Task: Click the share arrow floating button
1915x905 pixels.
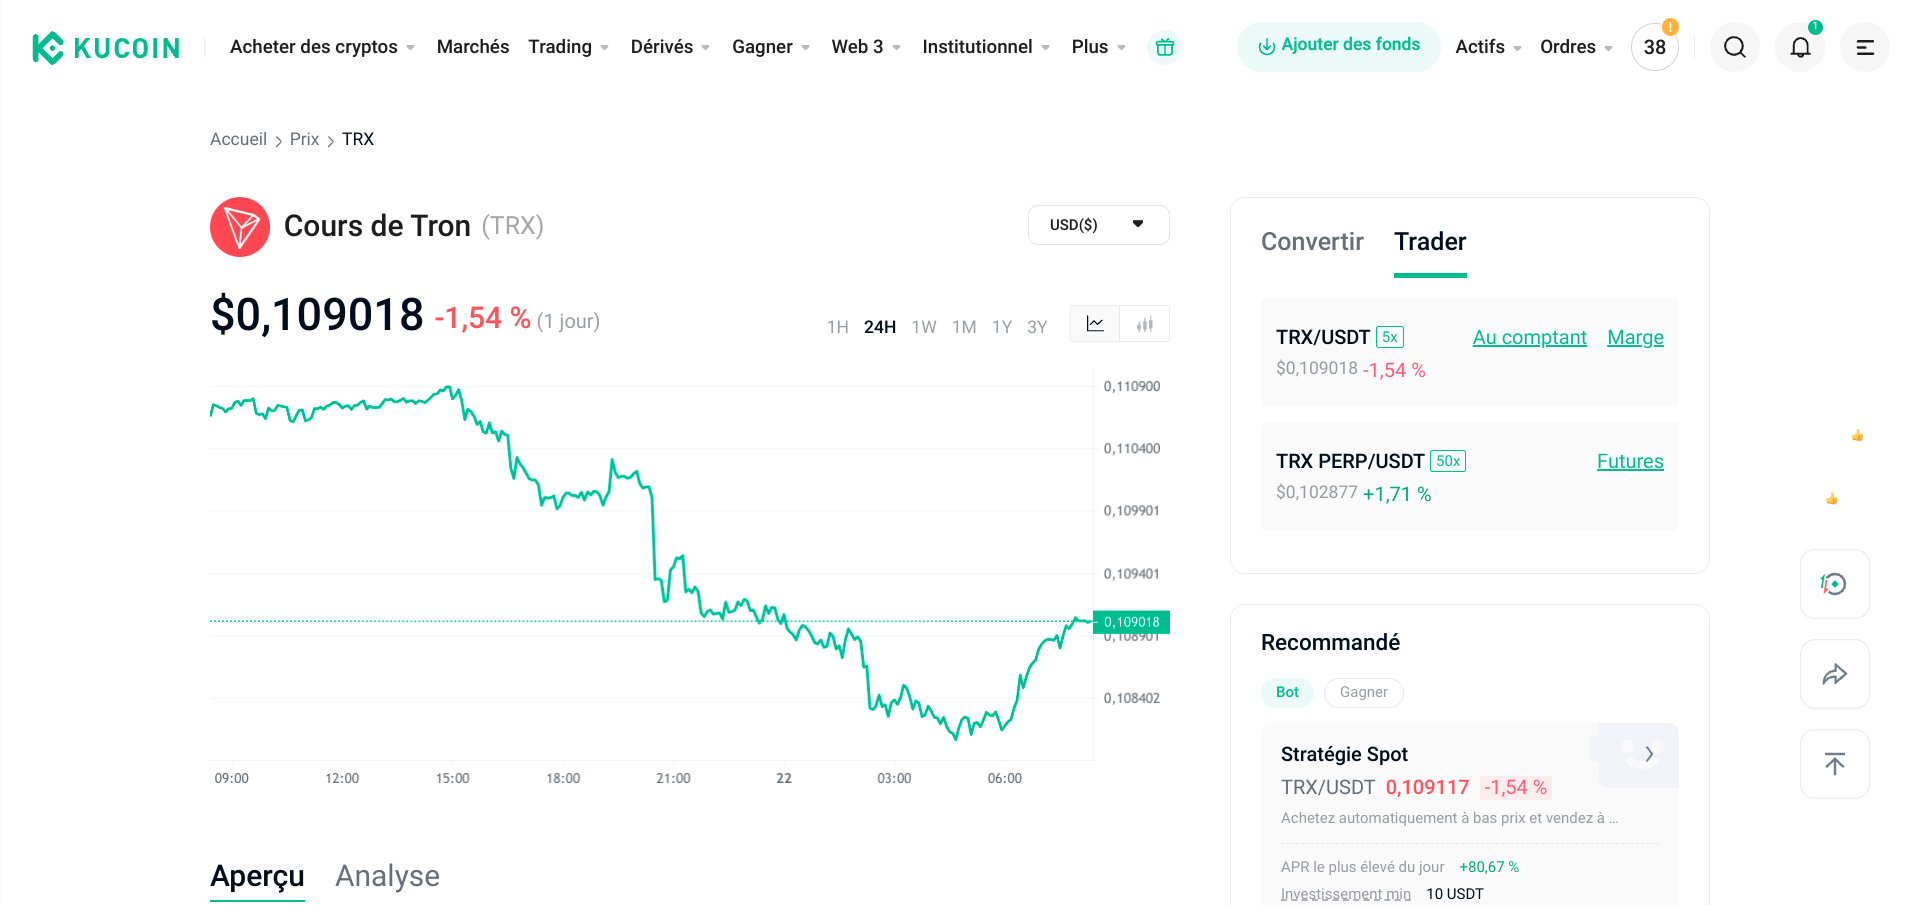Action: tap(1834, 674)
